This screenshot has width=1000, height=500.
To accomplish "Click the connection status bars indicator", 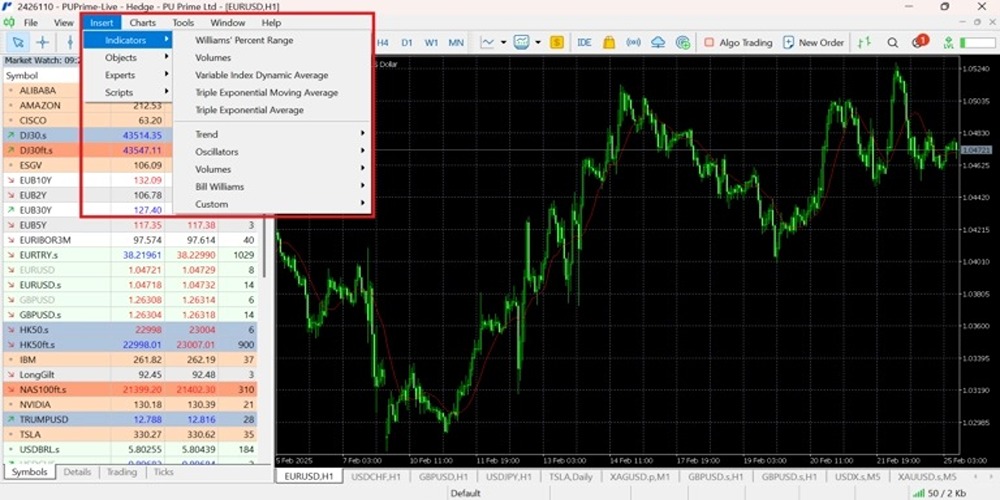I will [918, 493].
